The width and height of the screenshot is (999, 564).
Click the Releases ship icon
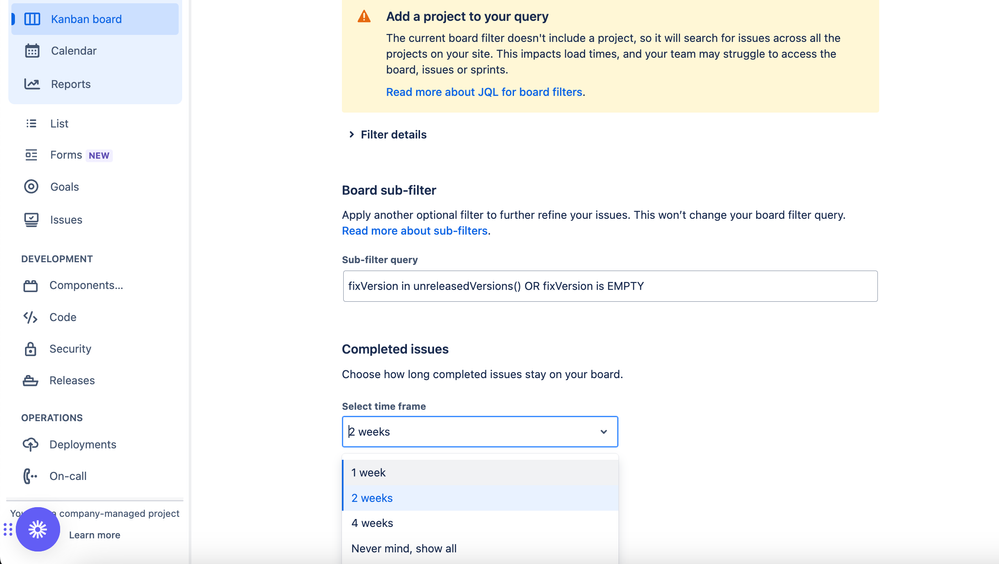pos(31,381)
